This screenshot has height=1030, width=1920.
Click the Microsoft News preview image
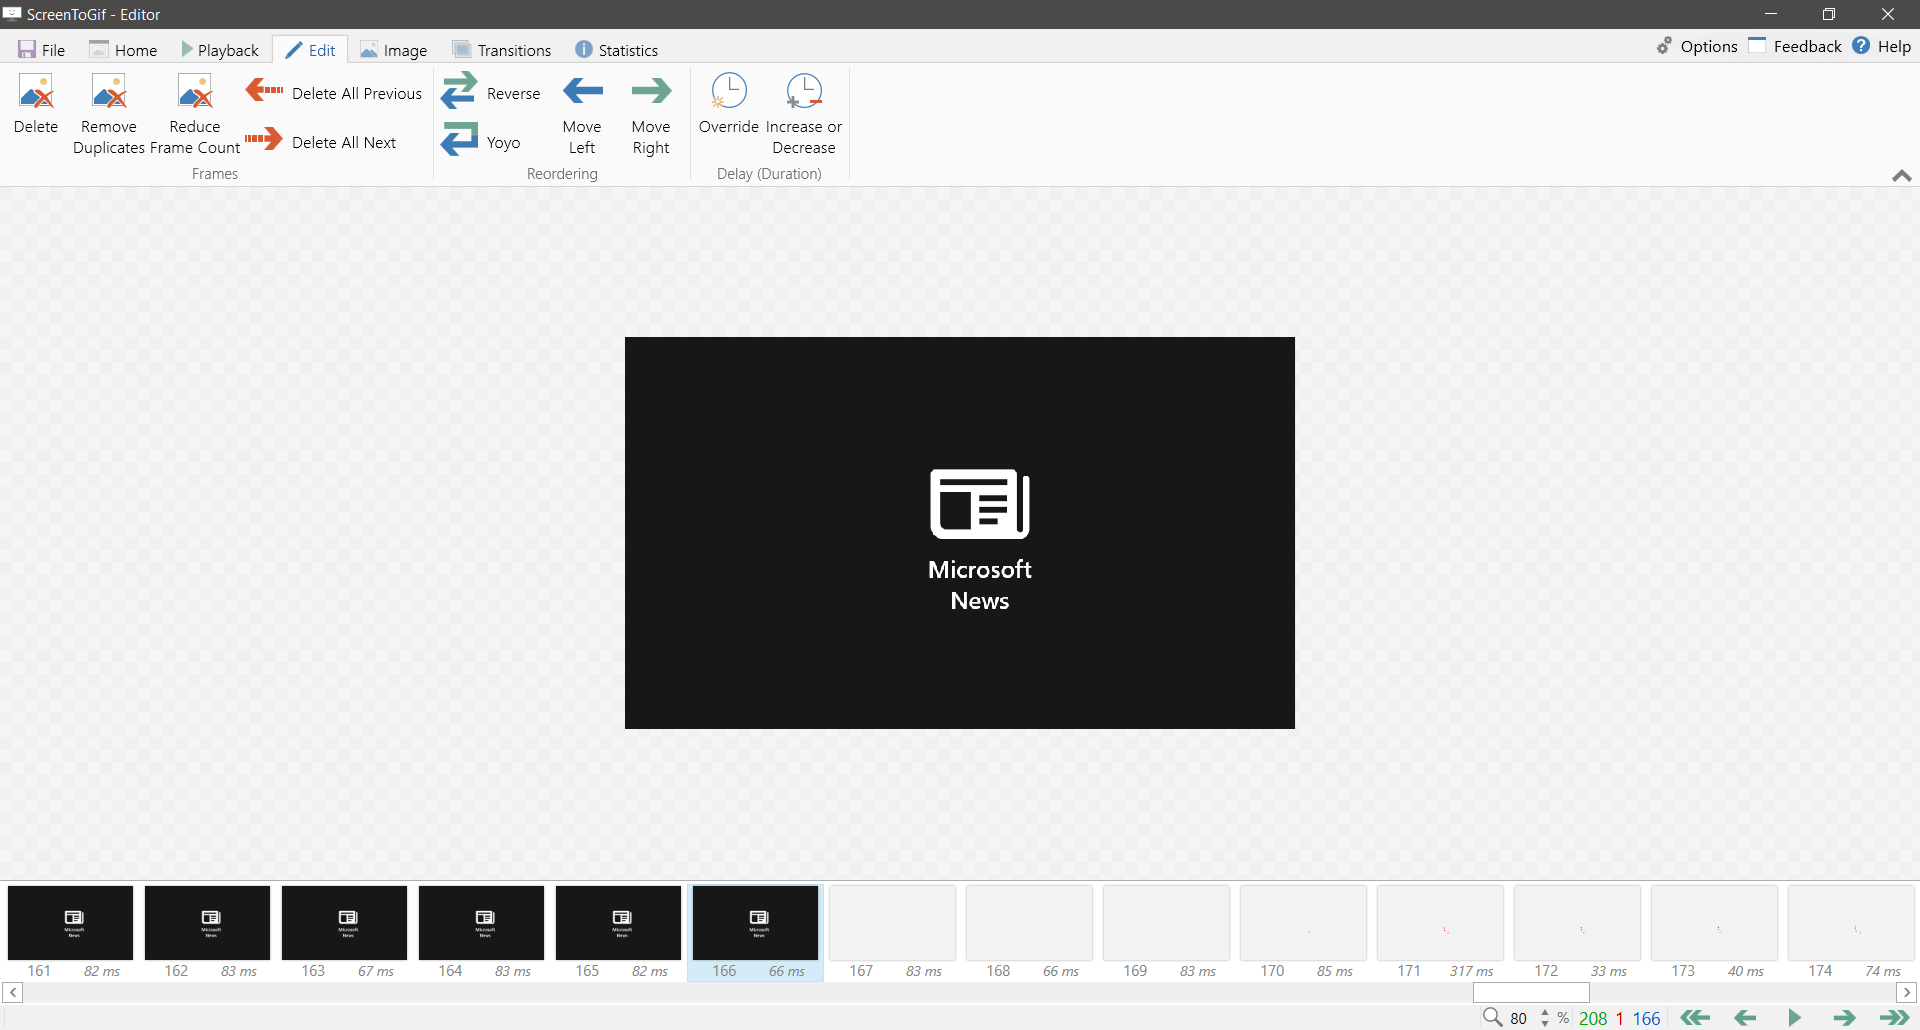point(960,533)
